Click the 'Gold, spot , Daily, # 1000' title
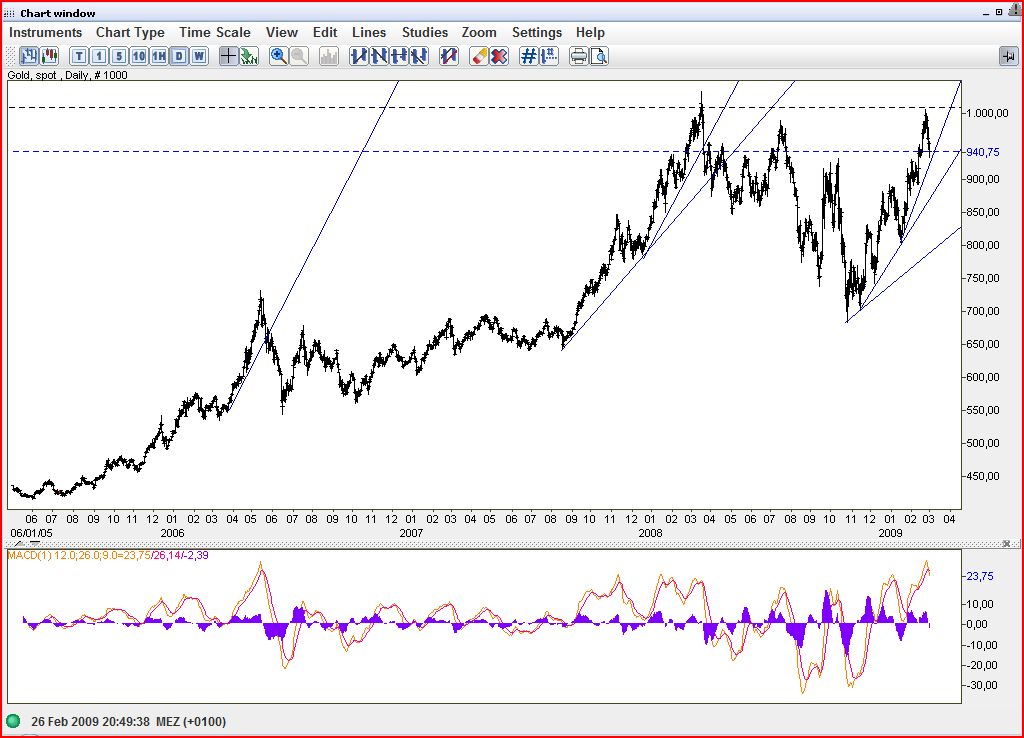The image size is (1024, 738). click(x=67, y=75)
